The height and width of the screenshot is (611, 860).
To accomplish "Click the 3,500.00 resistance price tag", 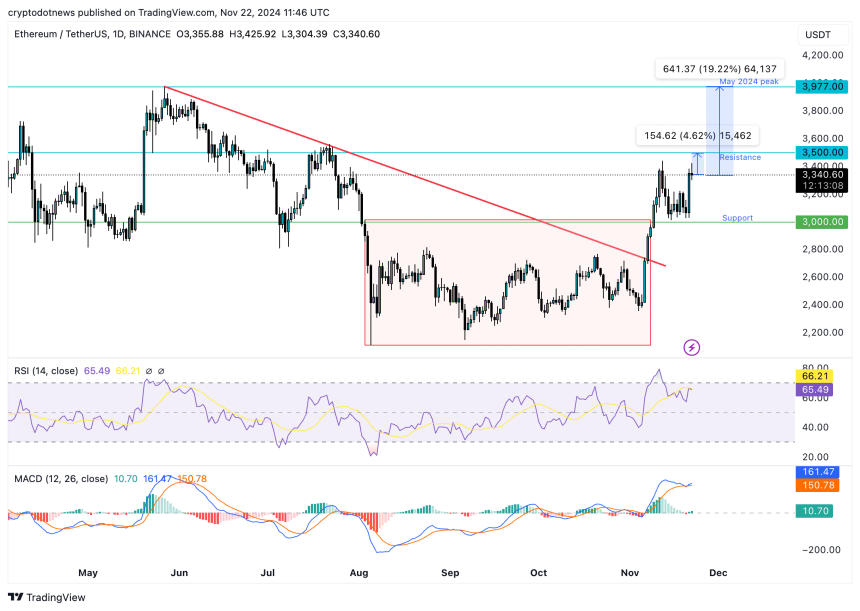I will 822,153.
